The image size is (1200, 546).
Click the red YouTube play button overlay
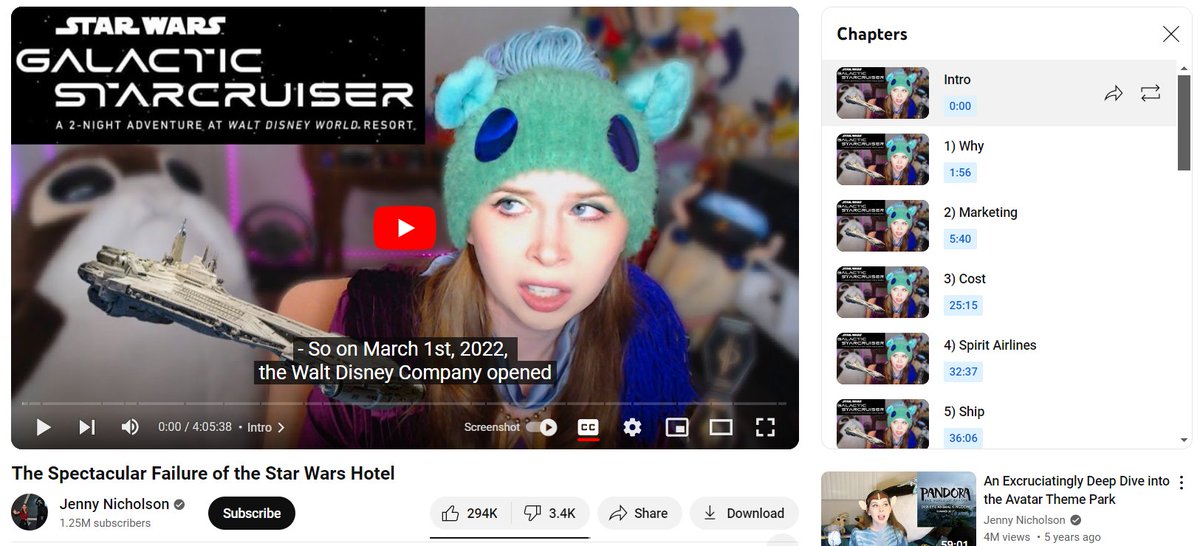click(x=405, y=228)
